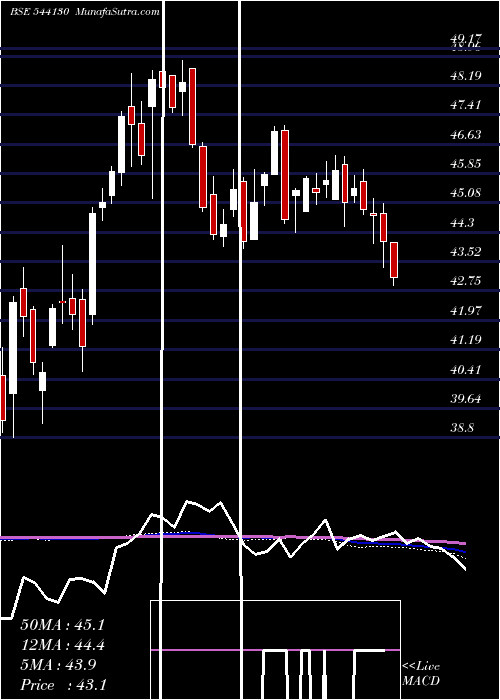Click the 'Price : 43.1' readout
Viewport: 500px width, 700px height.
pos(63,685)
